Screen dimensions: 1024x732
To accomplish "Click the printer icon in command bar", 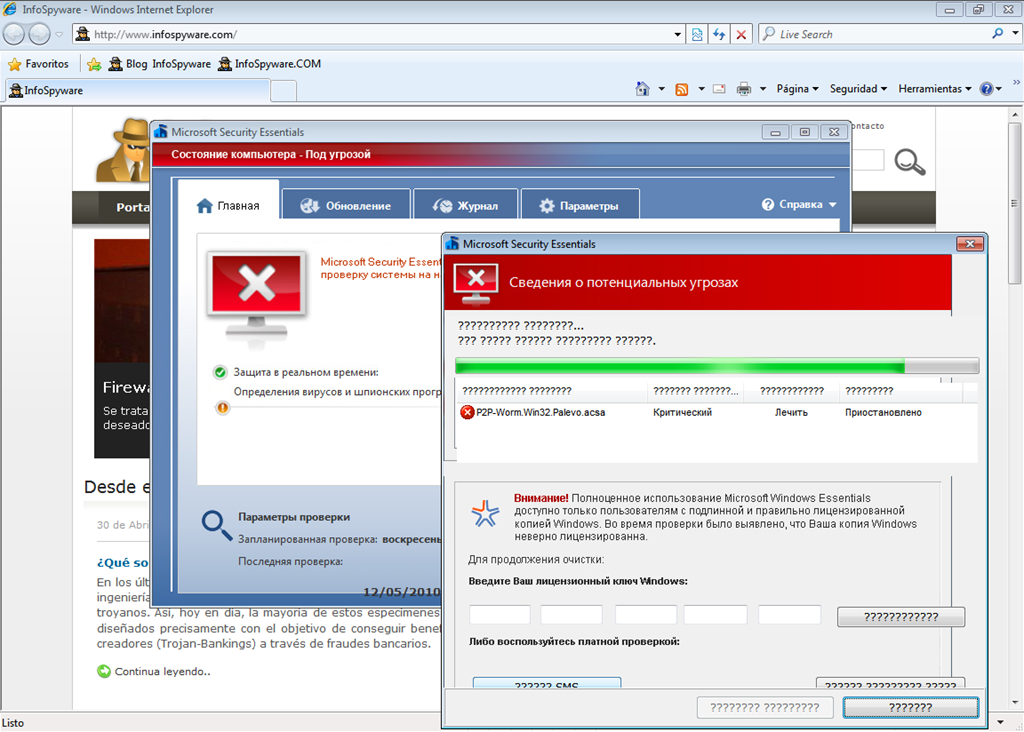I will pos(744,89).
